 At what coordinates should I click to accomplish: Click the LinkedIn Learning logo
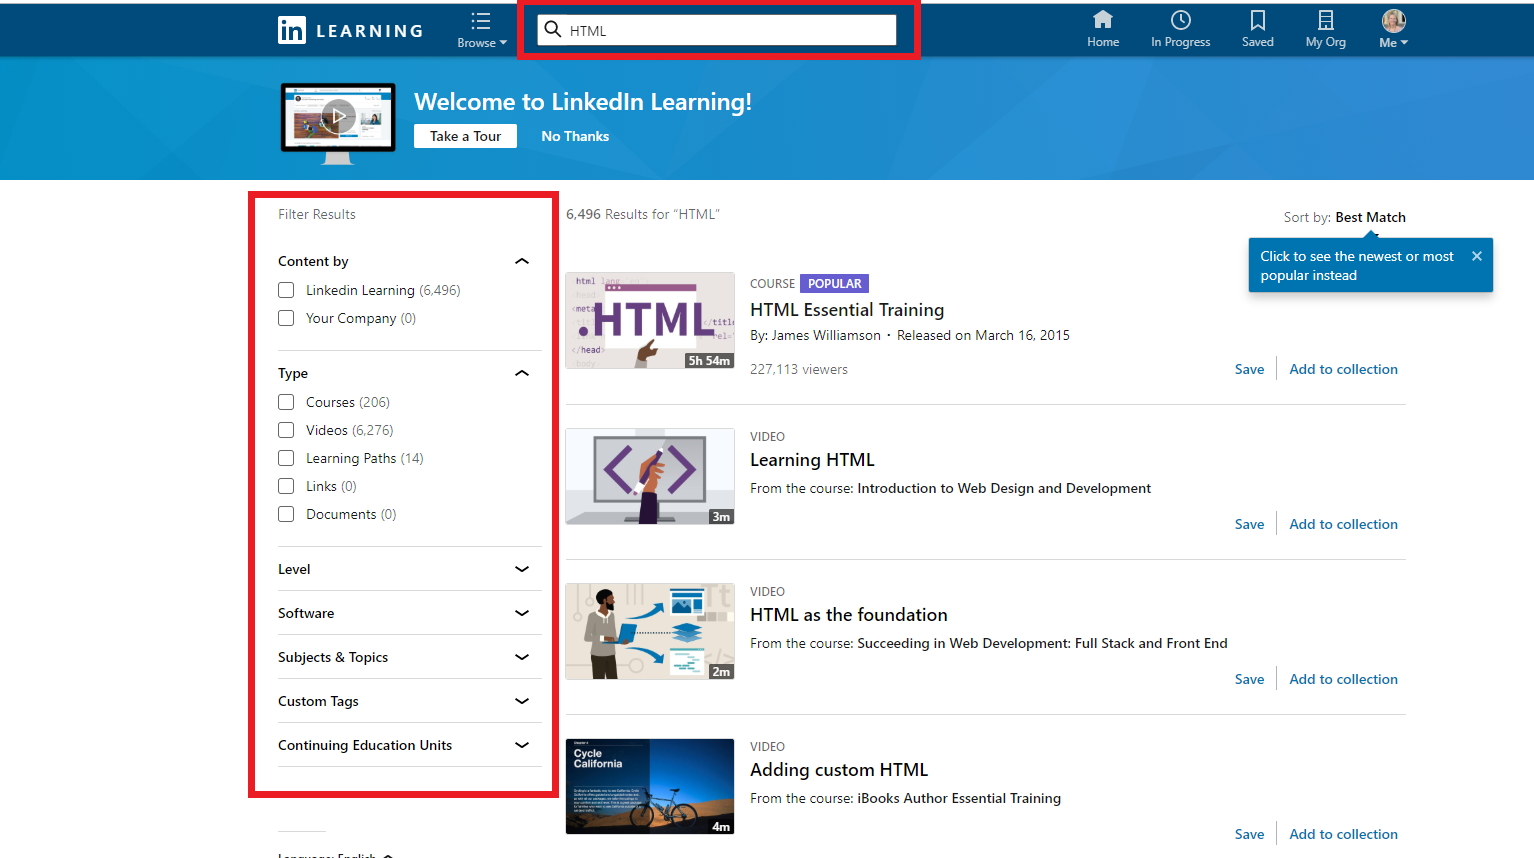[x=349, y=29]
